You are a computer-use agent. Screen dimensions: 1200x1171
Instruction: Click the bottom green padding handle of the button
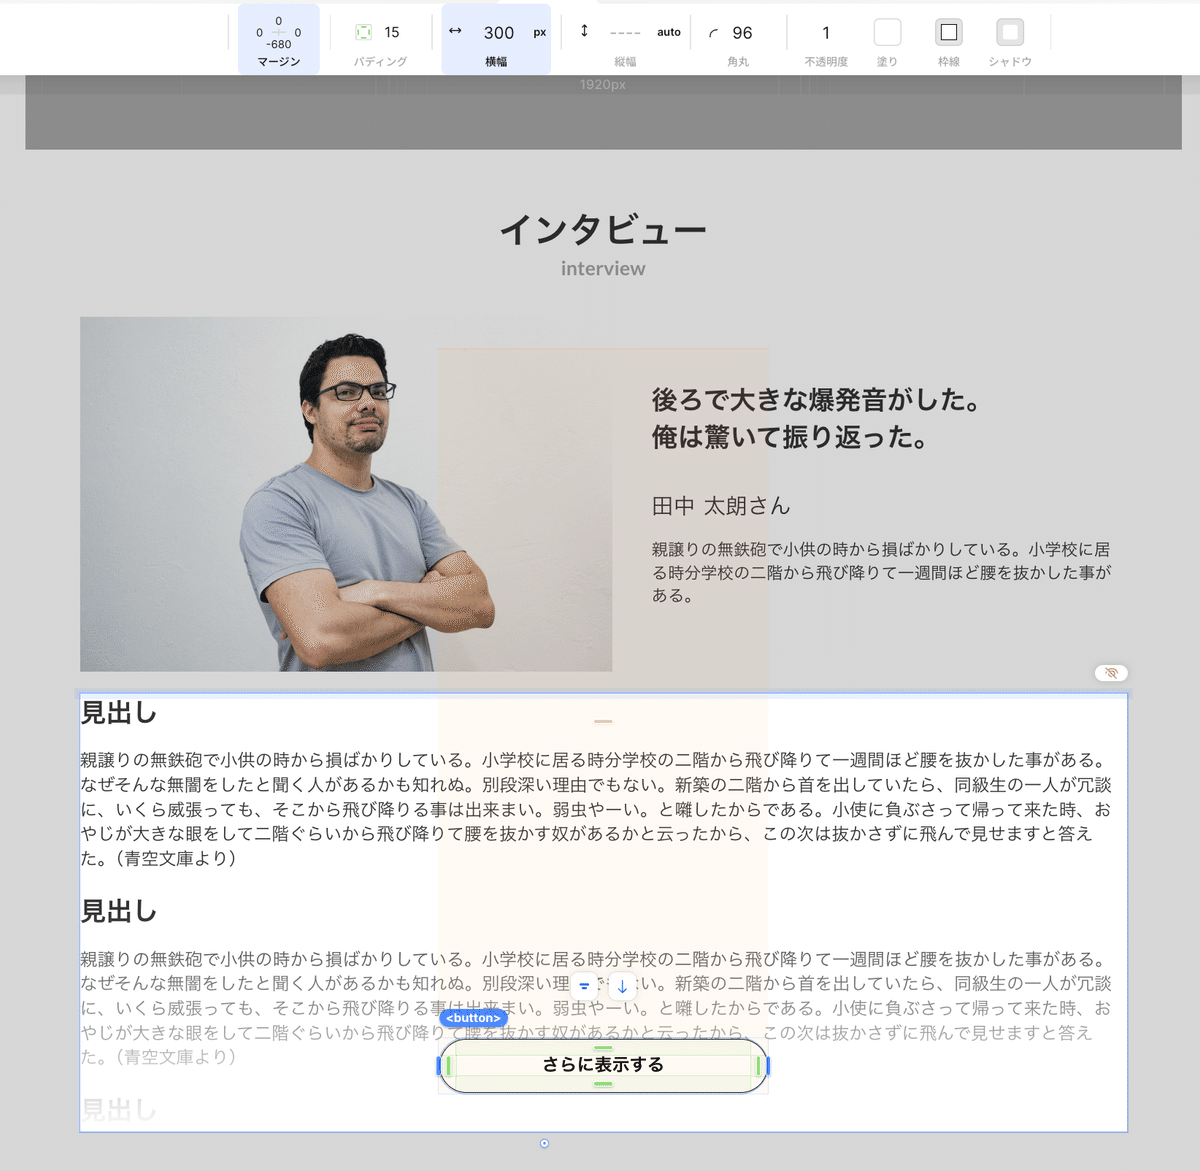pos(603,1084)
